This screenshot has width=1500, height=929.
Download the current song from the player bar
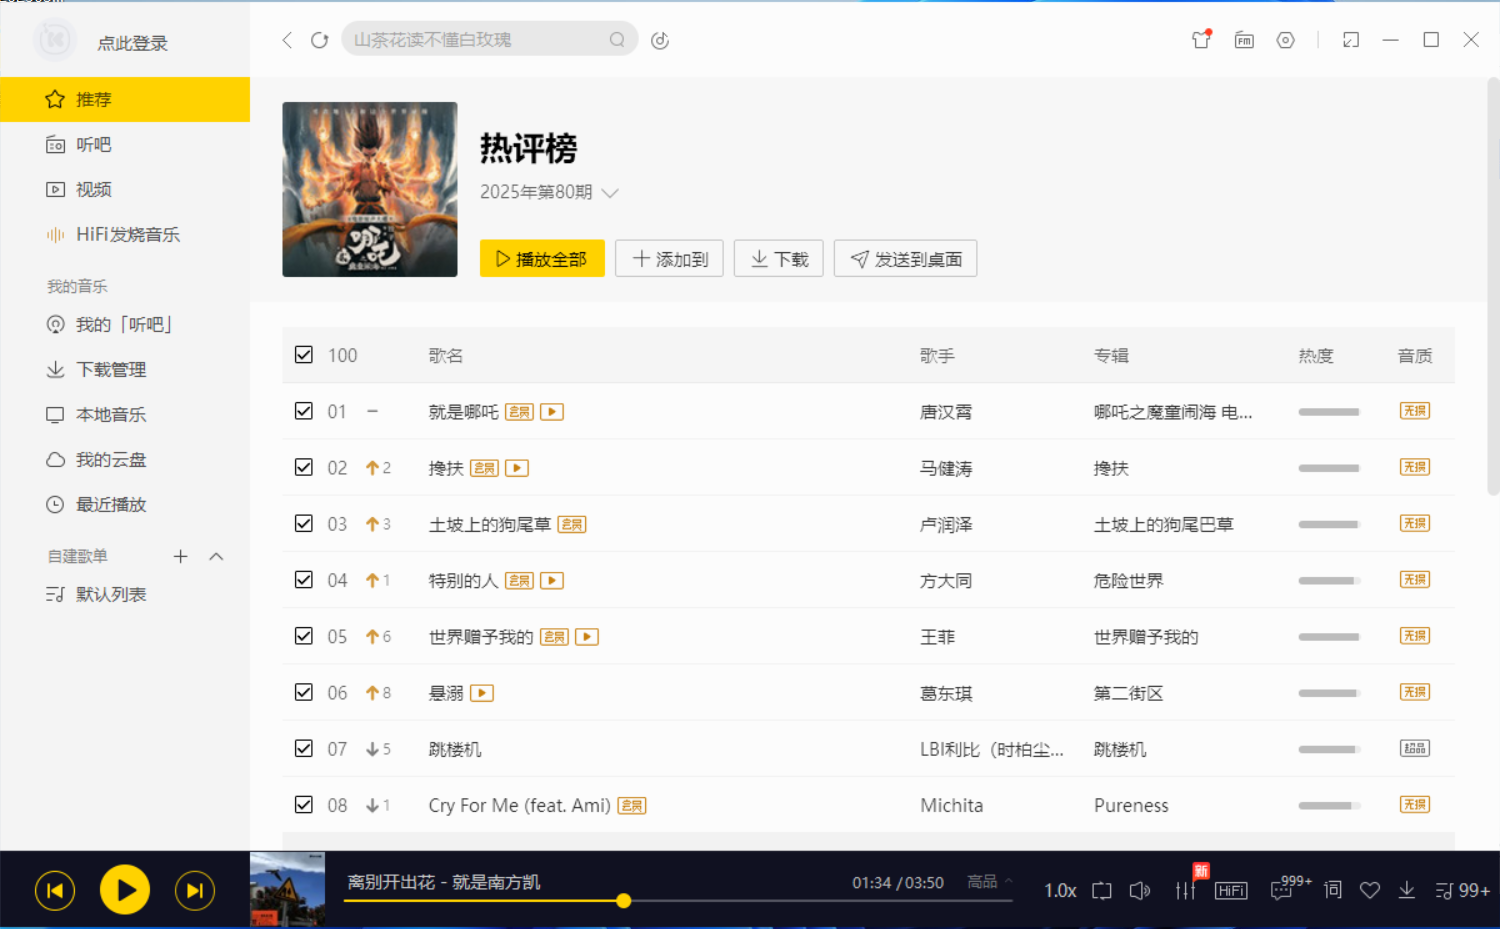pyautogui.click(x=1407, y=890)
